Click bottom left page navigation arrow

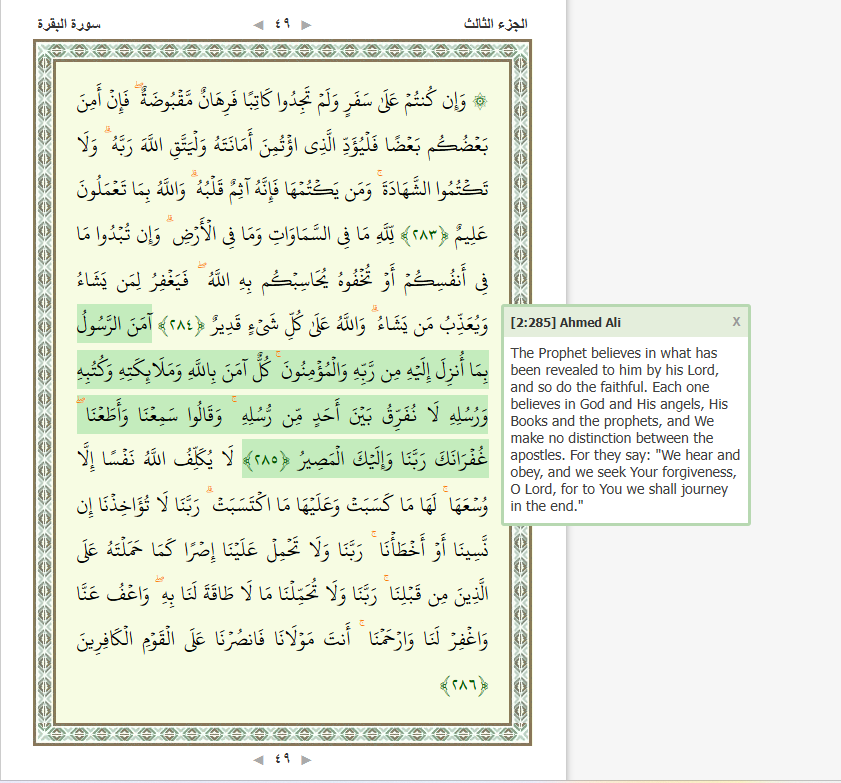click(x=259, y=759)
